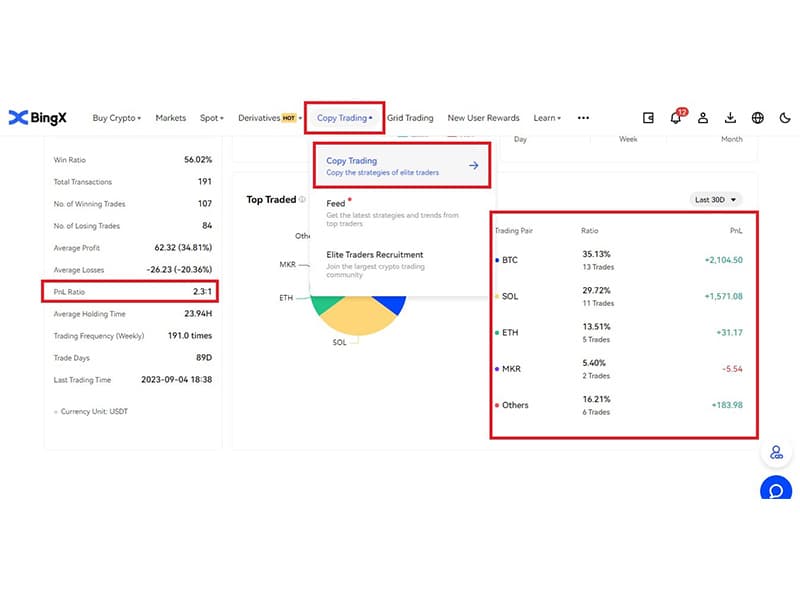
Task: Open the user account icon
Action: (x=703, y=118)
